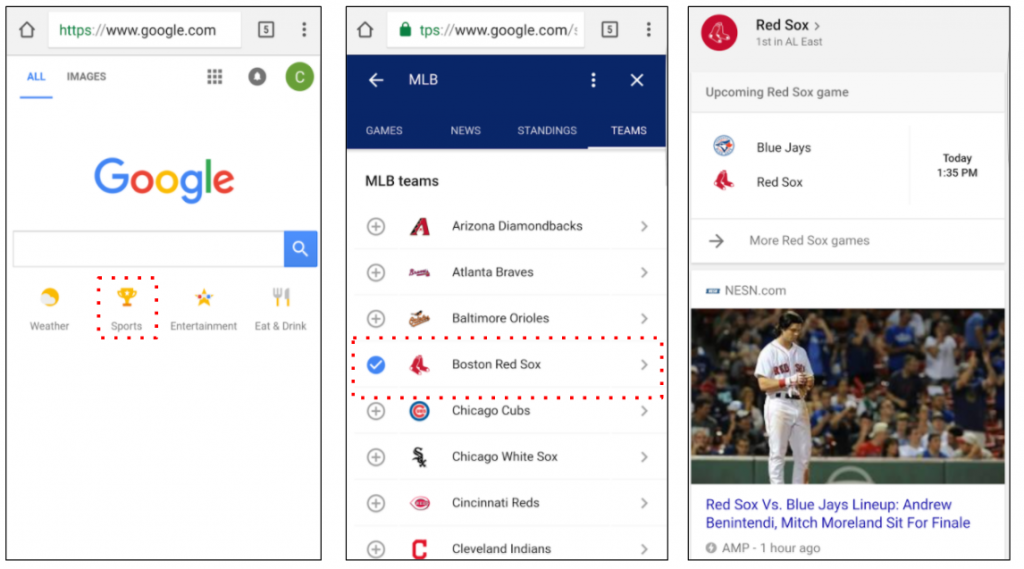This screenshot has width=1024, height=569.
Task: Expand Cleveland Indians row chevron
Action: tap(644, 549)
